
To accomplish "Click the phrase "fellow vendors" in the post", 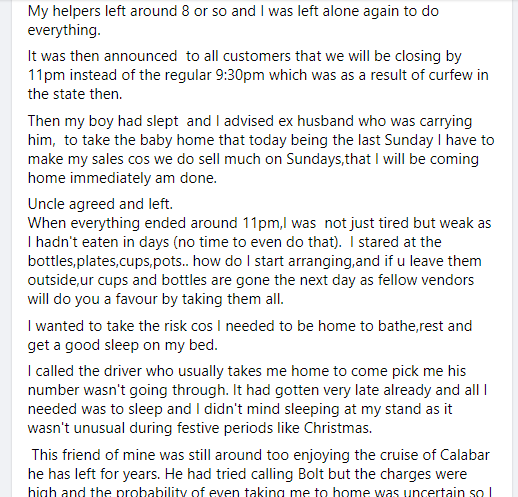I will 426,280.
